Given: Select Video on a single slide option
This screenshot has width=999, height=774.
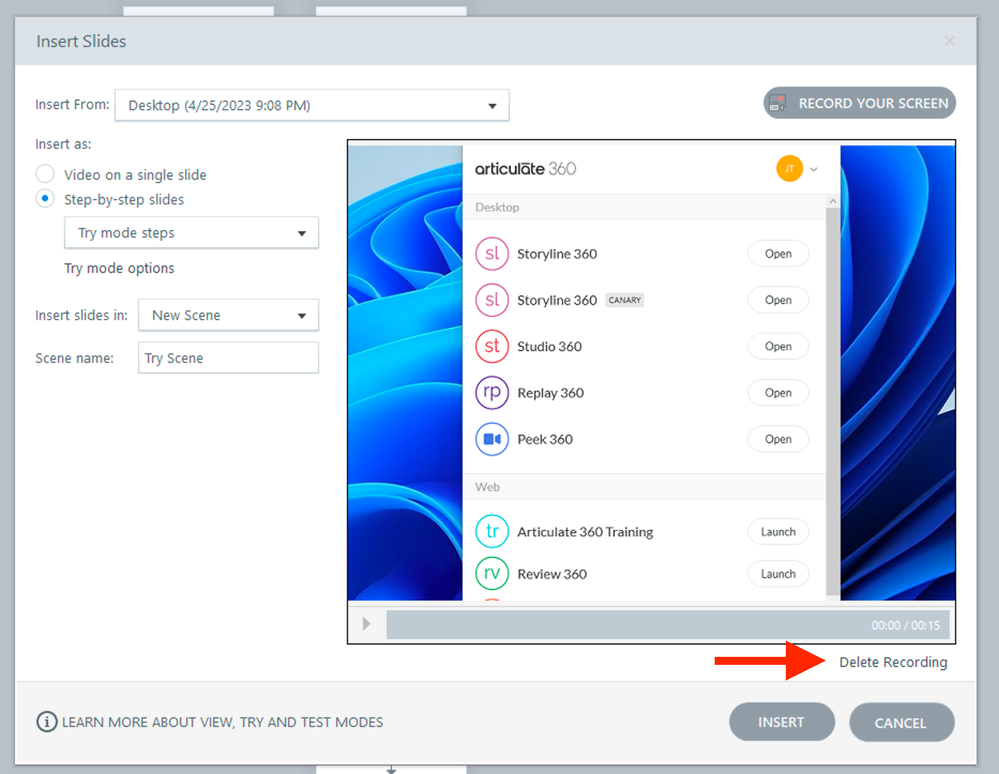Looking at the screenshot, I should 45,175.
